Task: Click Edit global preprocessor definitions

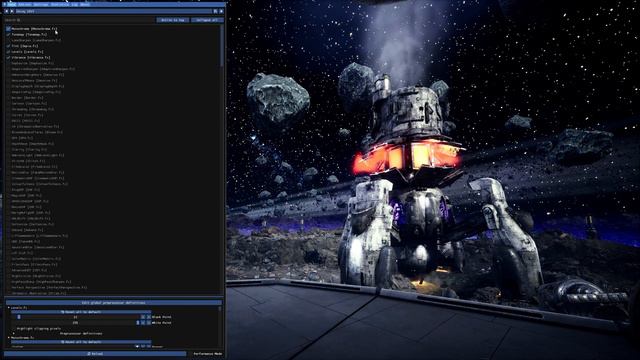Action: pyautogui.click(x=113, y=303)
